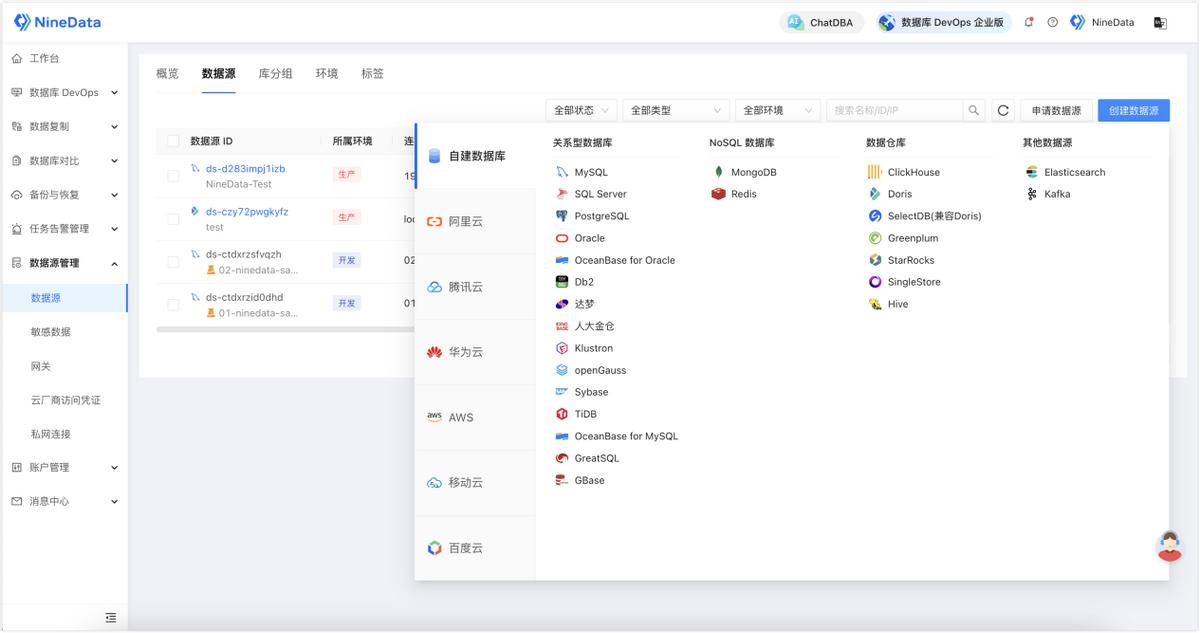Image resolution: width=1200 pixels, height=633 pixels.
Task: Click the refresh icon beside search
Action: pyautogui.click(x=1003, y=111)
